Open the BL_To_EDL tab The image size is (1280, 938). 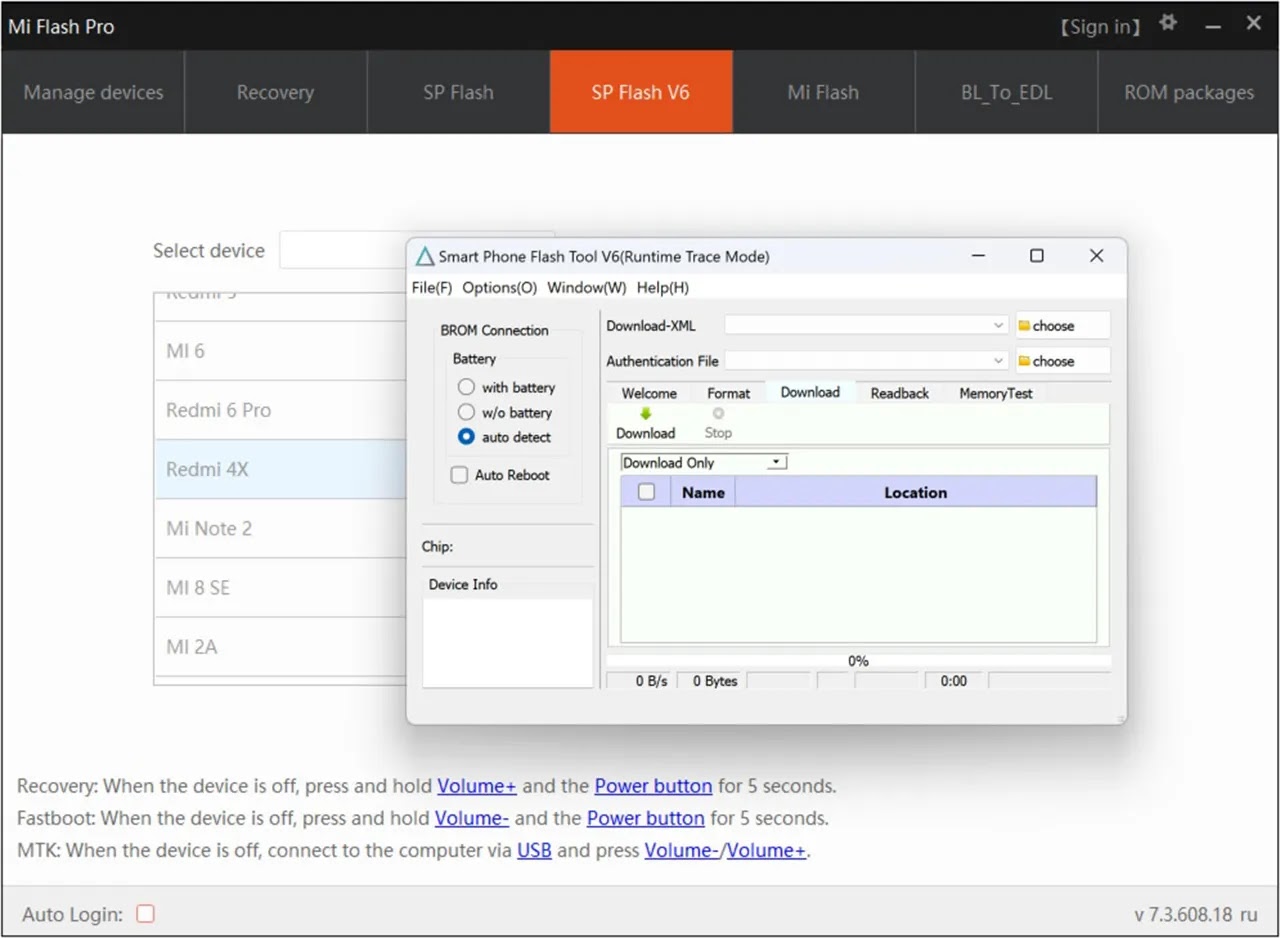(x=1006, y=92)
